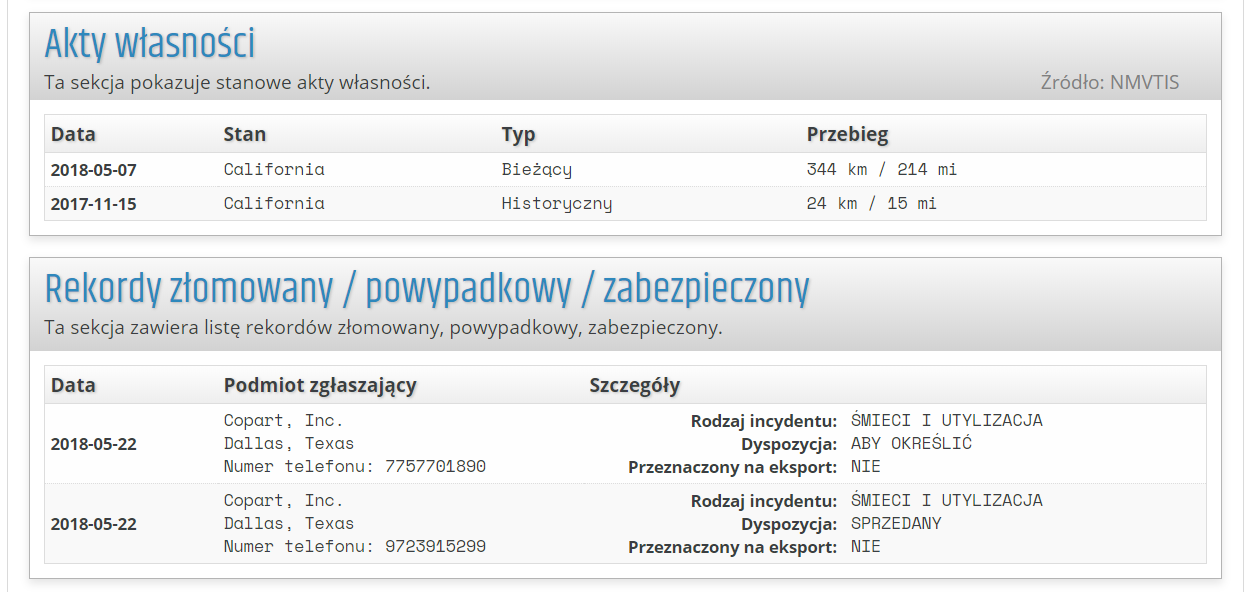1252x592 pixels.
Task: Click the "24 km / 15 mi" mileage value
Action: click(871, 204)
